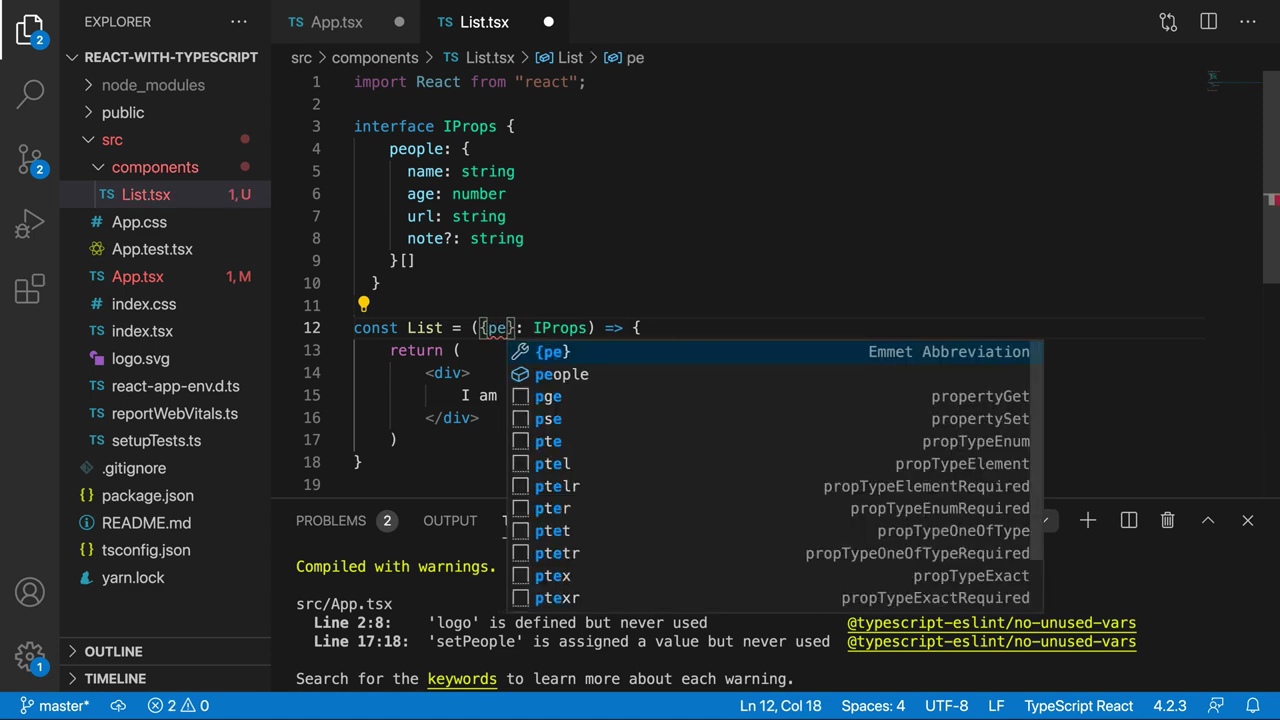Open errors and warnings status indicator
Screen dimensions: 1280x720
[x=178, y=706]
